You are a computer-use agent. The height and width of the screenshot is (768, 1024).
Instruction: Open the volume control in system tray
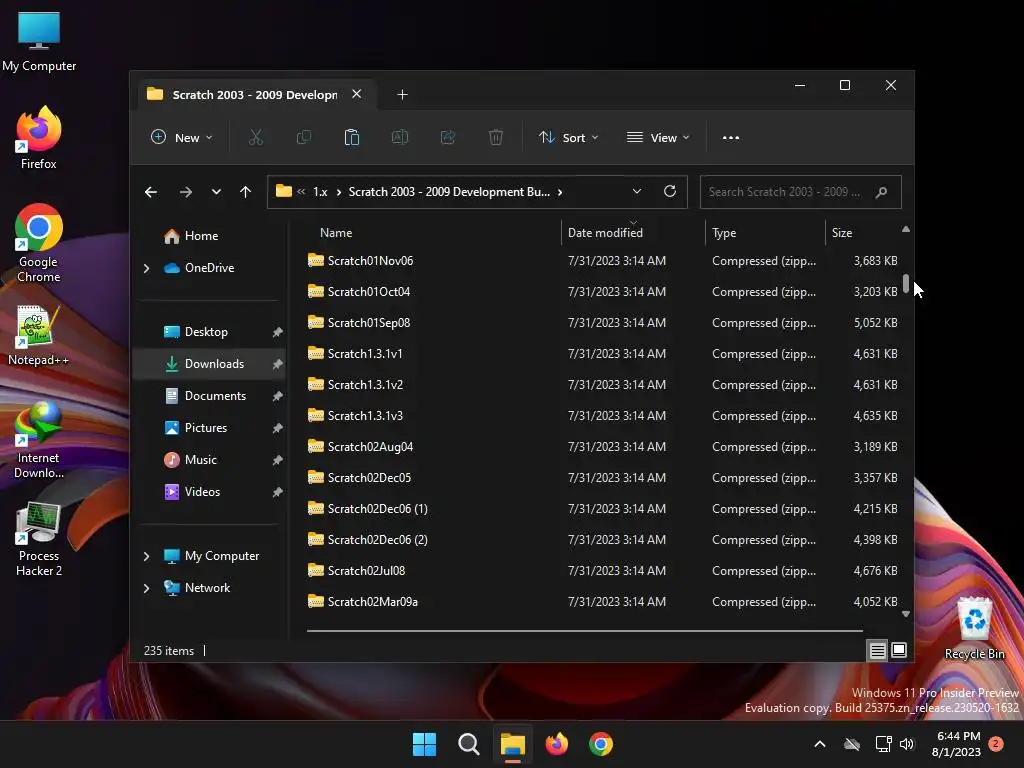coord(906,744)
